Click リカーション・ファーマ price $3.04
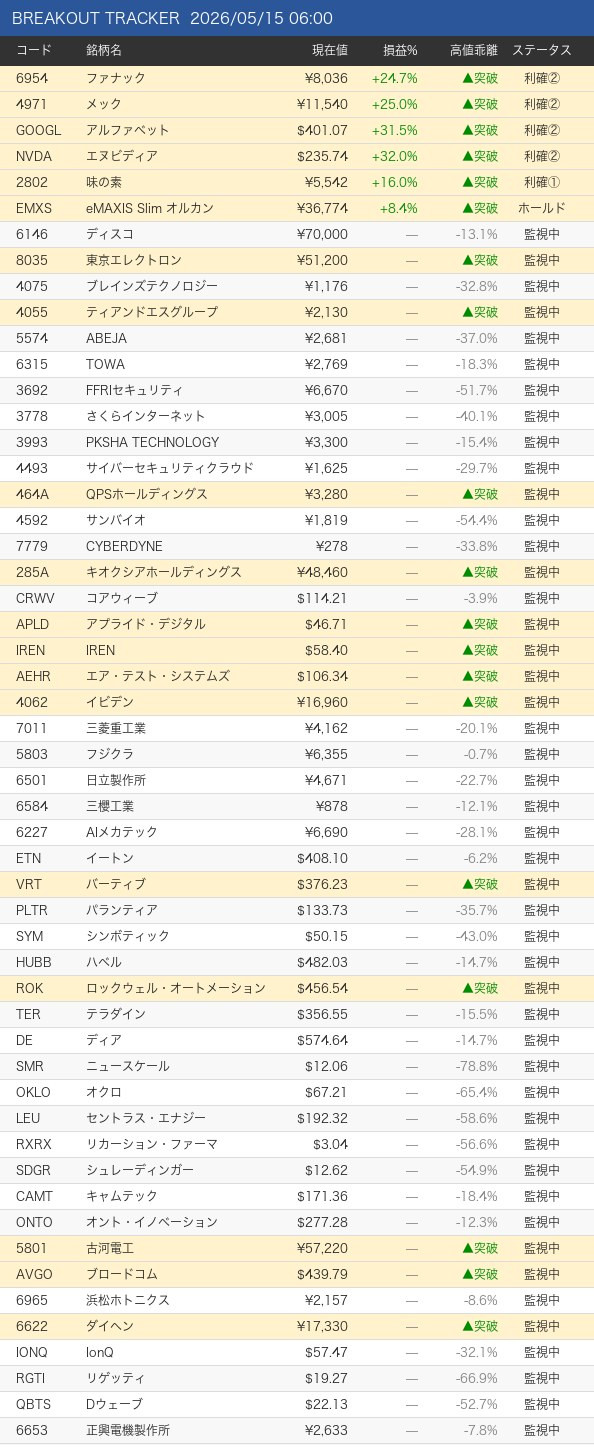This screenshot has height=1456, width=594. 330,1144
